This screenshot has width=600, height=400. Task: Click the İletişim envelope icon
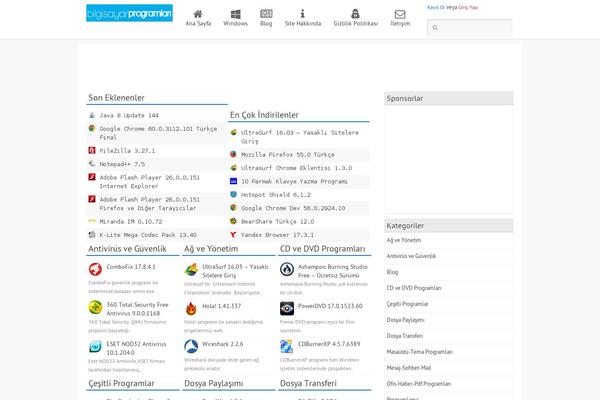click(x=401, y=14)
